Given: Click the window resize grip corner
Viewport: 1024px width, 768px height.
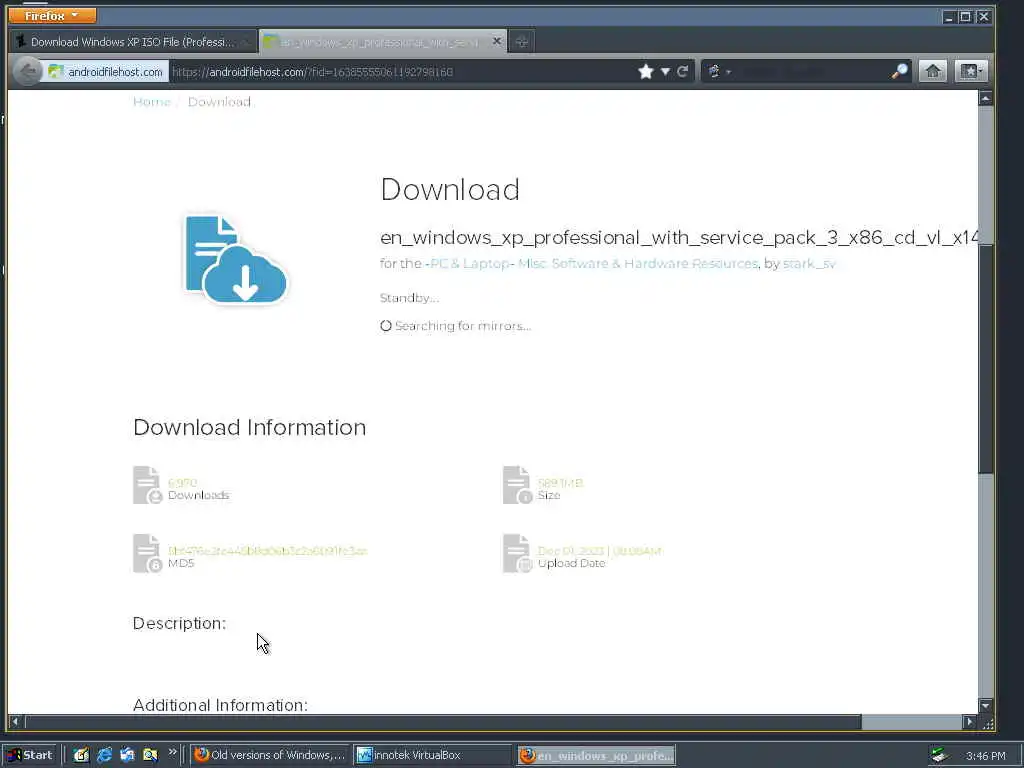Looking at the screenshot, I should 987,723.
